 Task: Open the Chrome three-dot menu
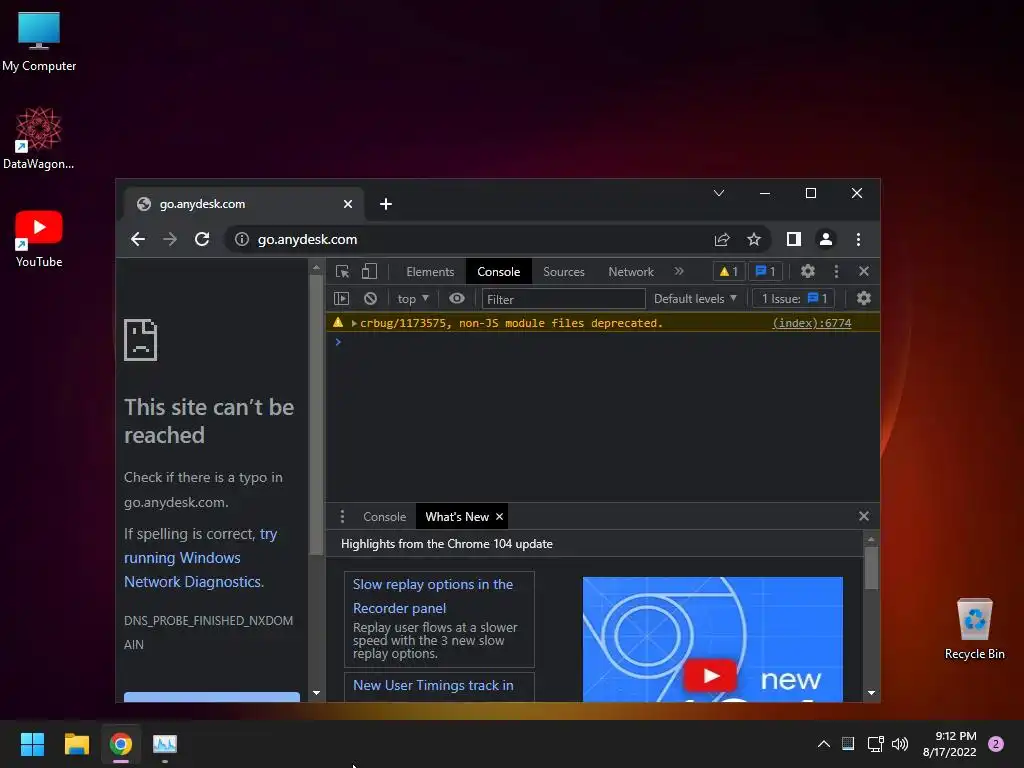click(858, 239)
